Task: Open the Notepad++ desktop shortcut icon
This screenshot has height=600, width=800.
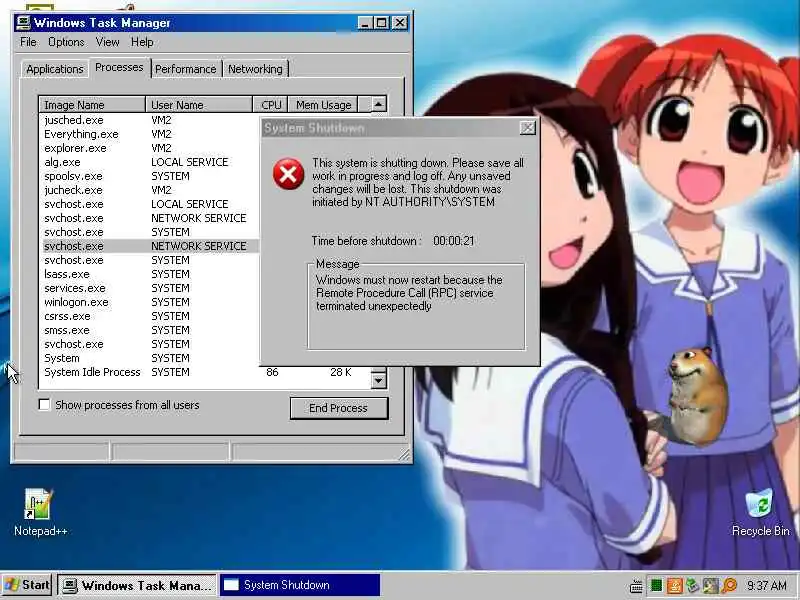Action: point(39,504)
